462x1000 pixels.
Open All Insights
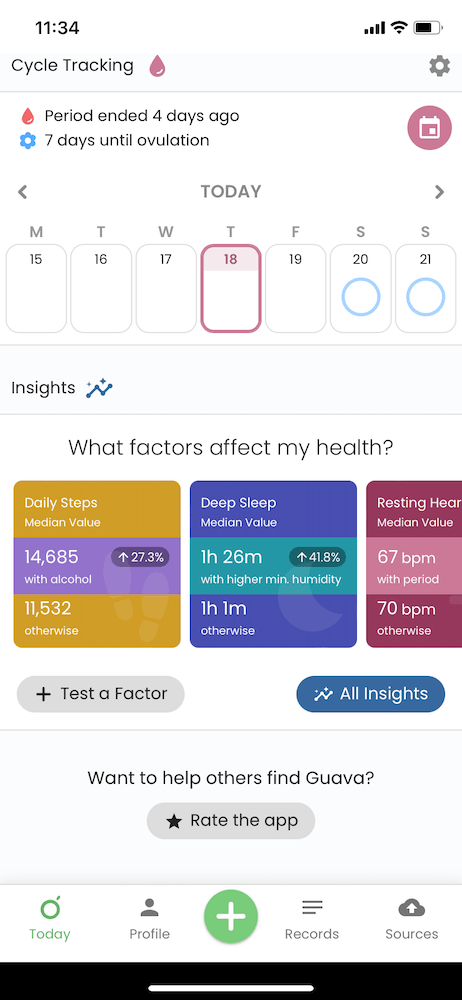(x=371, y=694)
